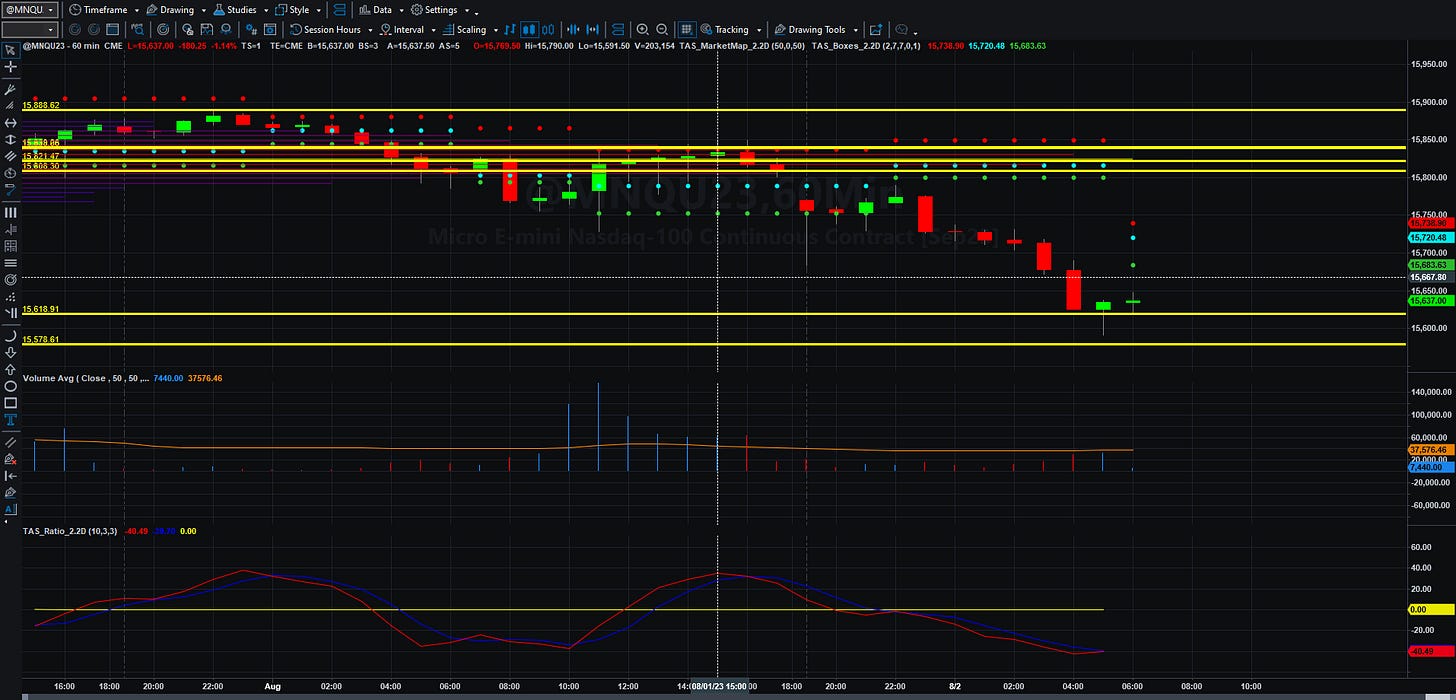The width and height of the screenshot is (1456, 700).
Task: Toggle the grid display button
Action: tap(687, 30)
